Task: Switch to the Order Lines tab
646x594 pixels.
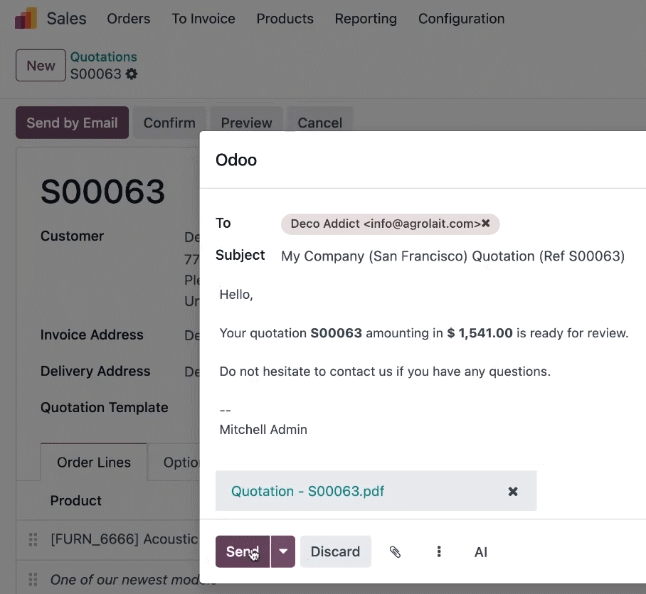Action: (x=94, y=462)
